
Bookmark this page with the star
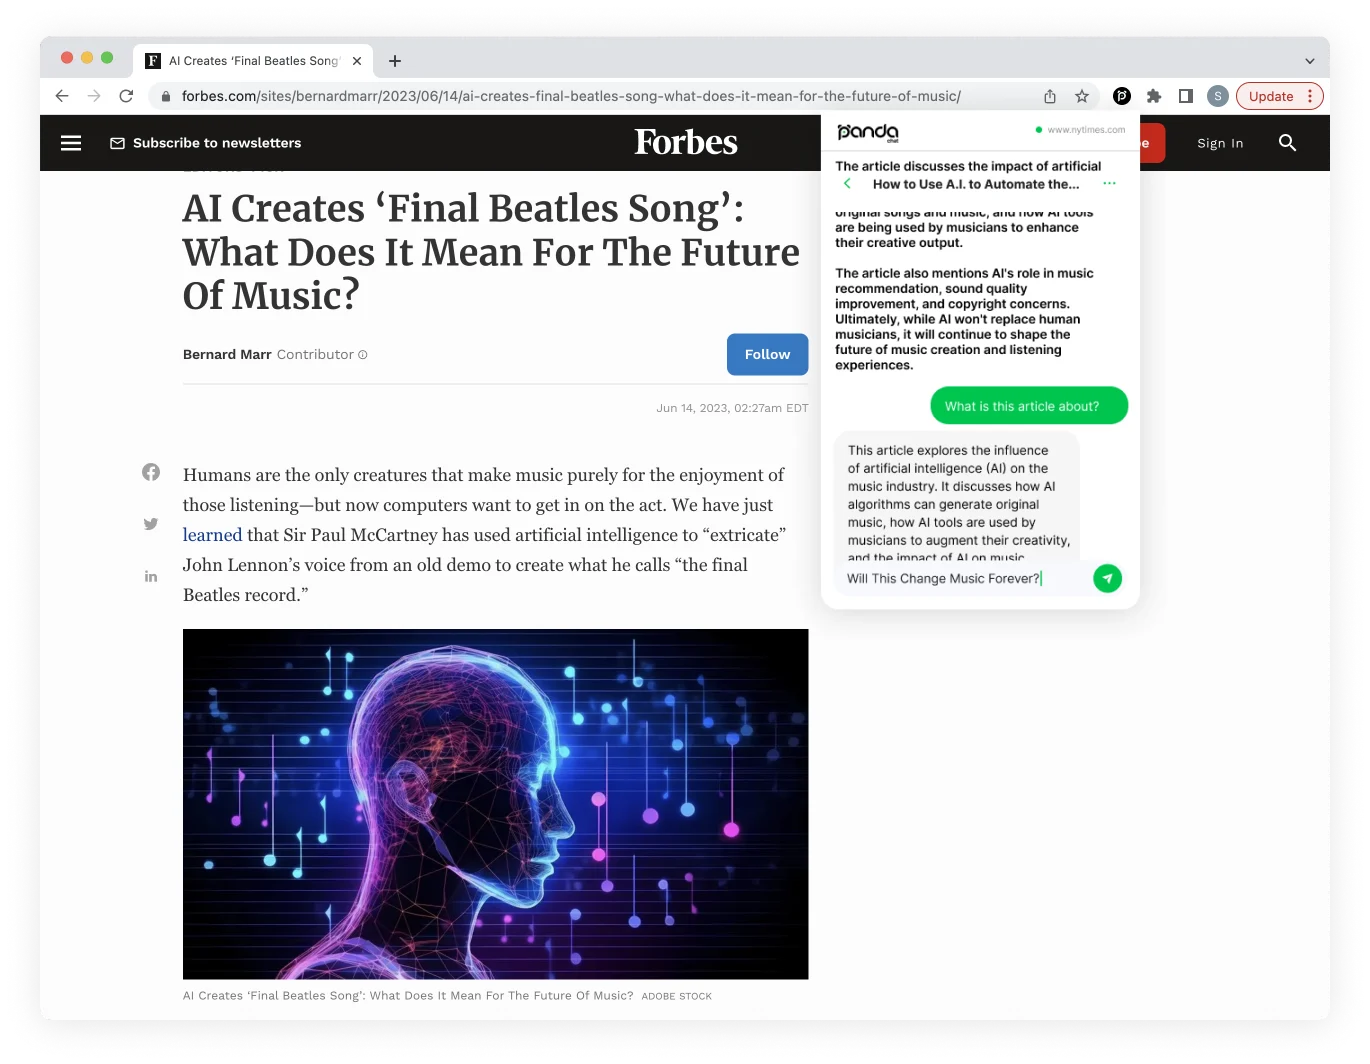tap(1082, 96)
